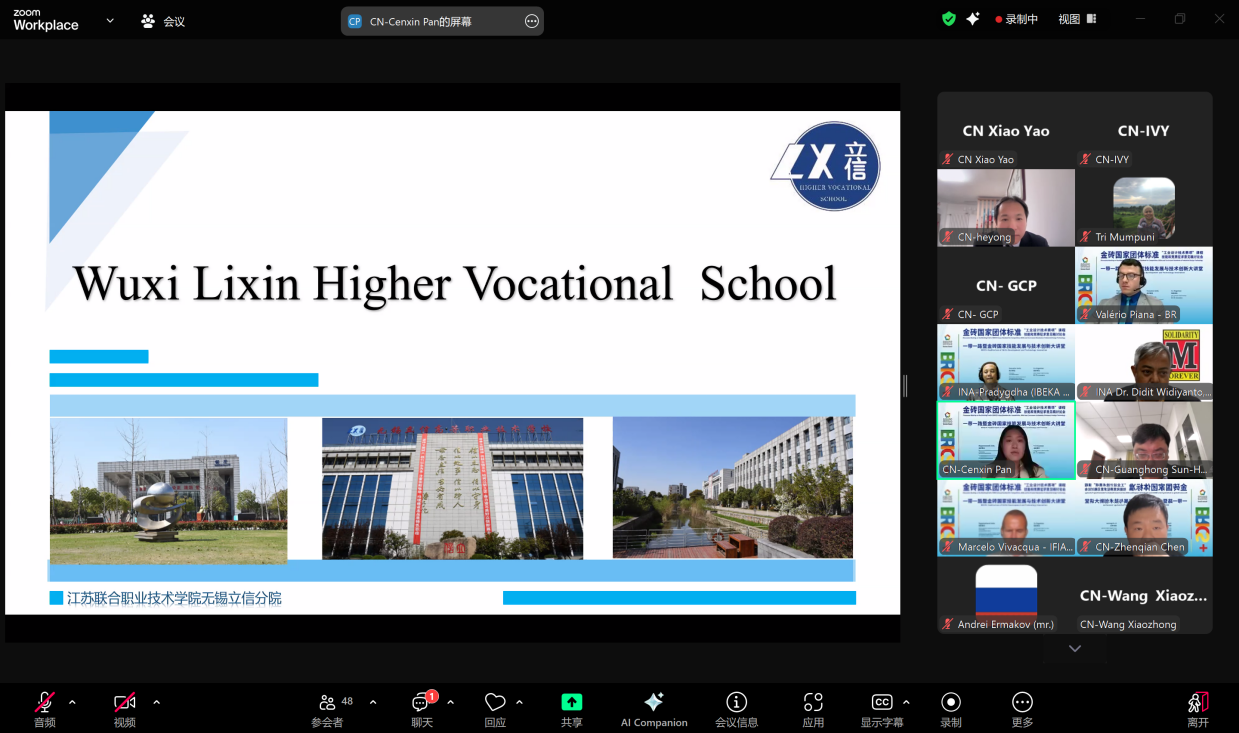Turn on the video camera
Screen dimensions: 1239x733
tap(124, 708)
